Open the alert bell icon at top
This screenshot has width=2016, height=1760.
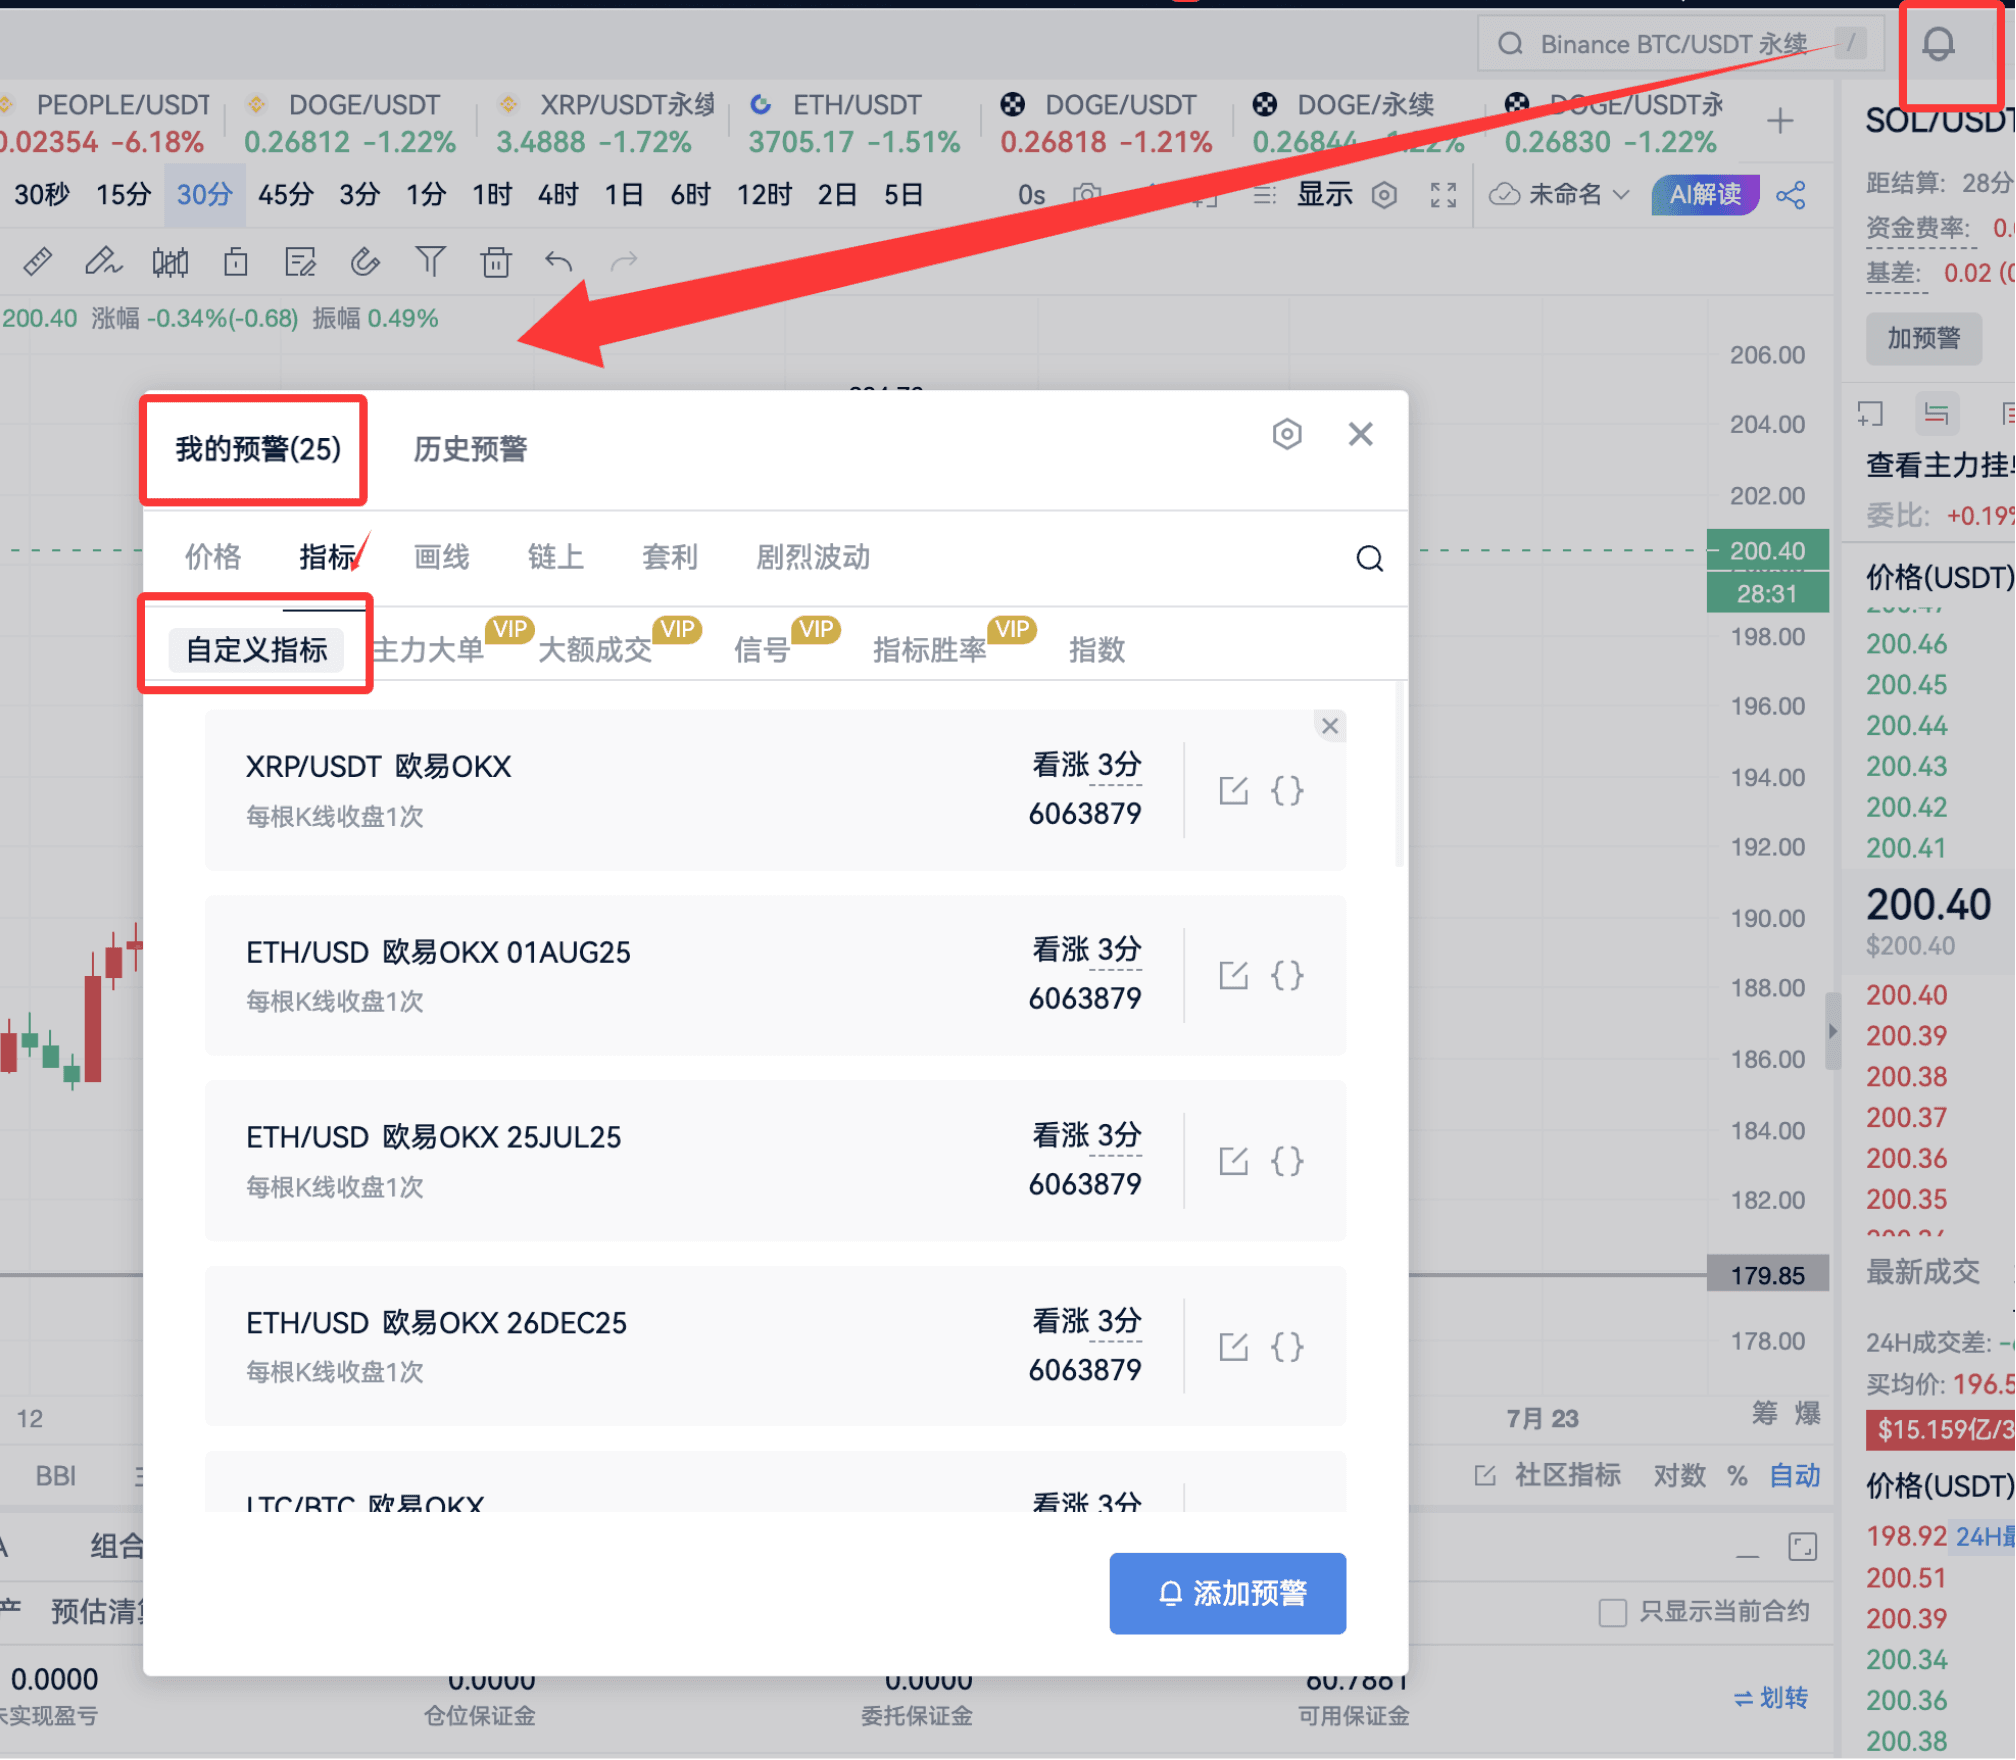point(1937,44)
